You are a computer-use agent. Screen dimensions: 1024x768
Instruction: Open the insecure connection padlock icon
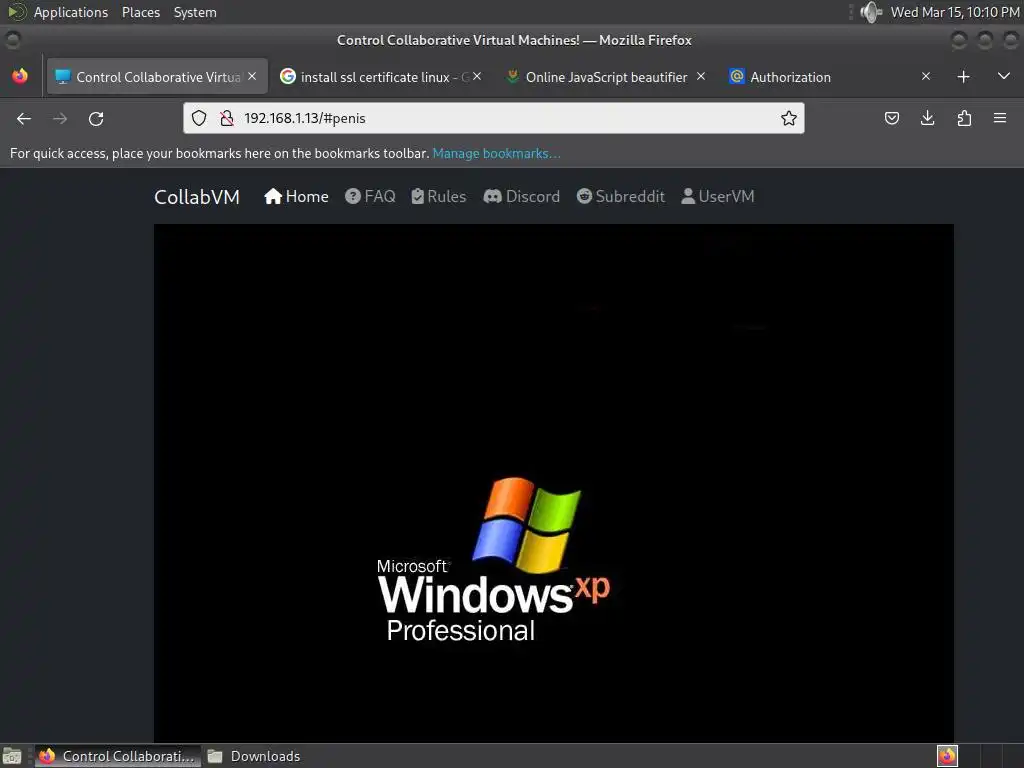[227, 118]
